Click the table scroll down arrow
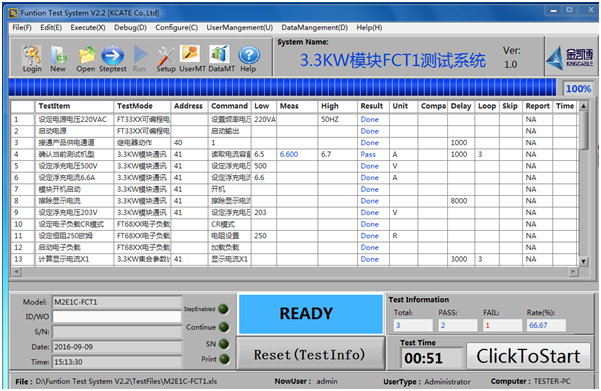Screen dimensions: 601x391 pyautogui.click(x=583, y=261)
